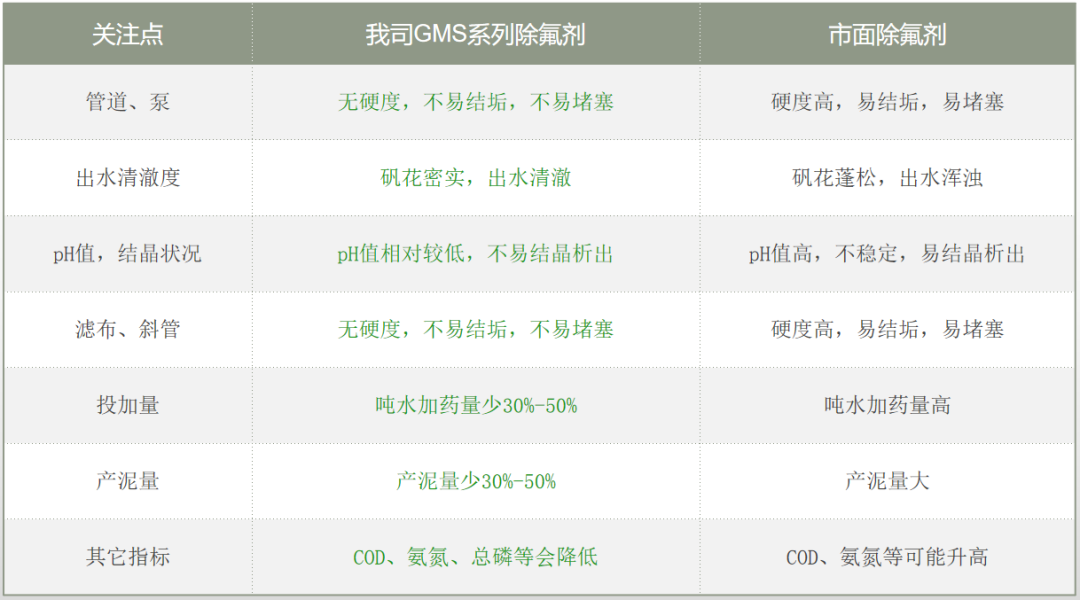Select the 矾花蓬松，出水浑浊 cell

pyautogui.click(x=887, y=178)
